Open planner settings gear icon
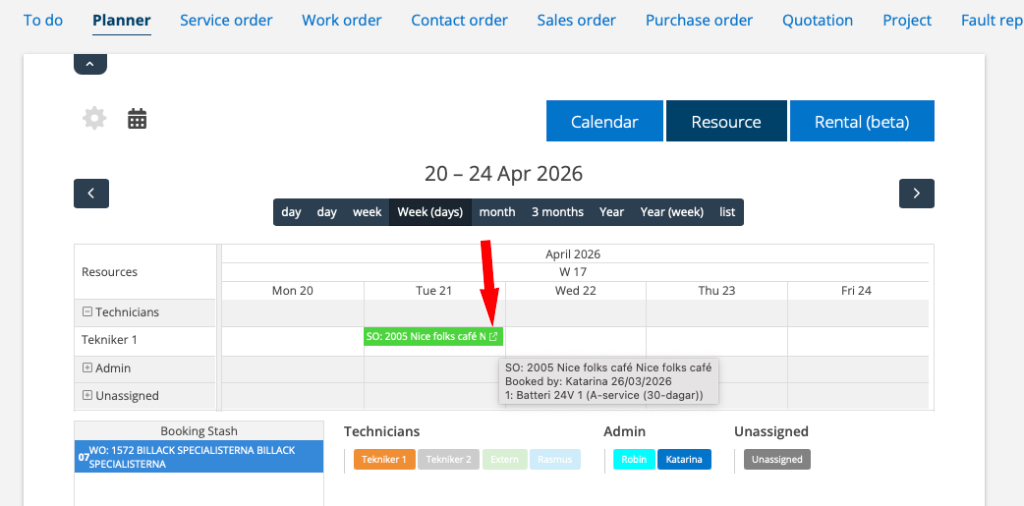Image resolution: width=1024 pixels, height=506 pixels. [x=94, y=119]
